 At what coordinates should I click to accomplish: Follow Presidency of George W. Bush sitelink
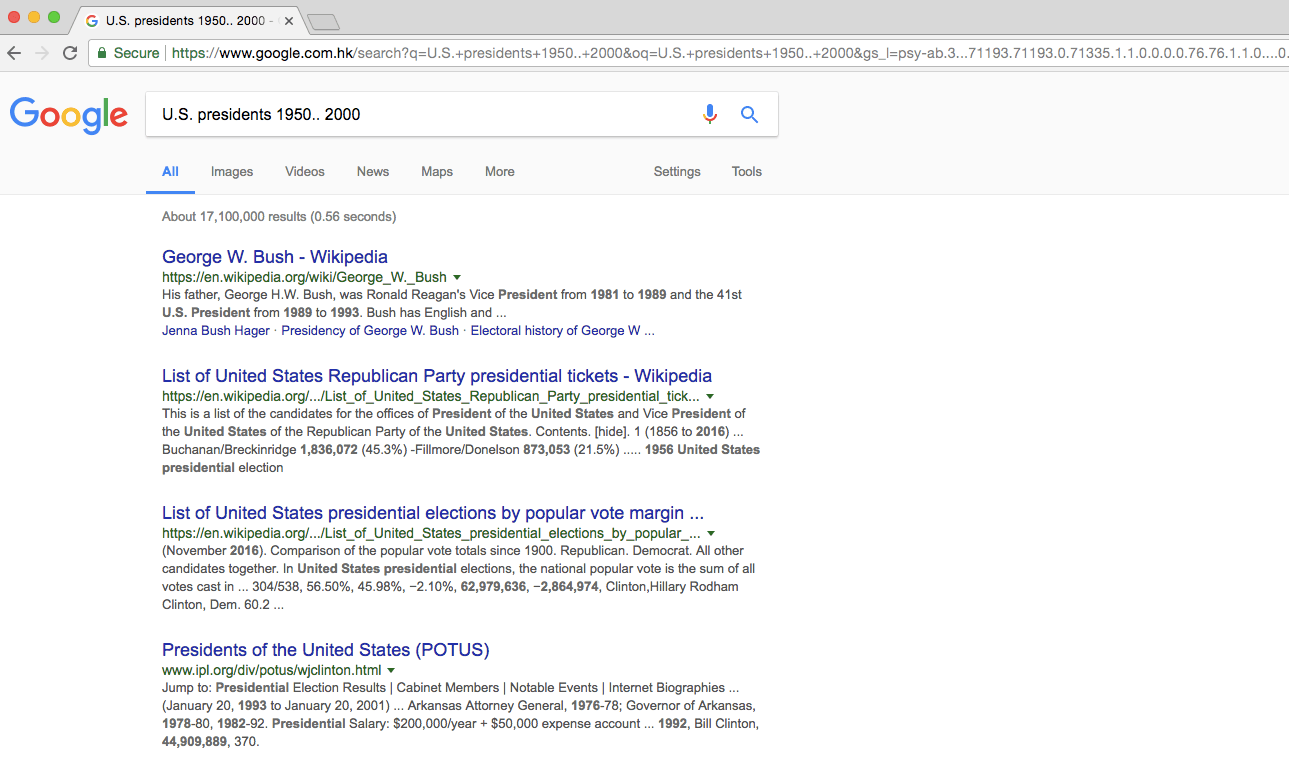point(370,331)
